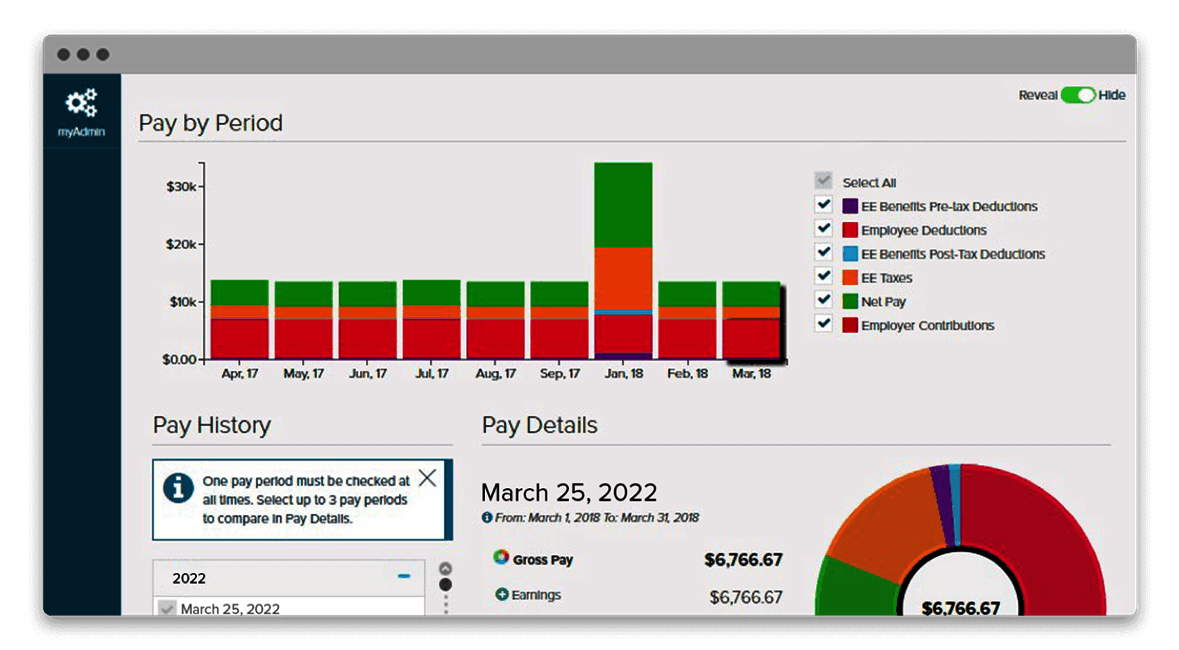Toggle the March 25, 2022 pay period checkbox
1179x650 pixels.
167,608
